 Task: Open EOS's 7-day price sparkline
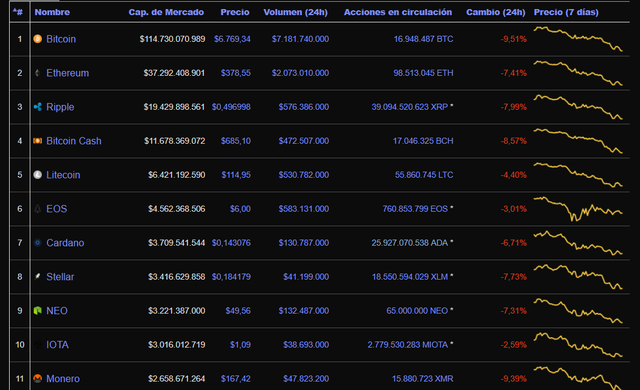pyautogui.click(x=578, y=209)
